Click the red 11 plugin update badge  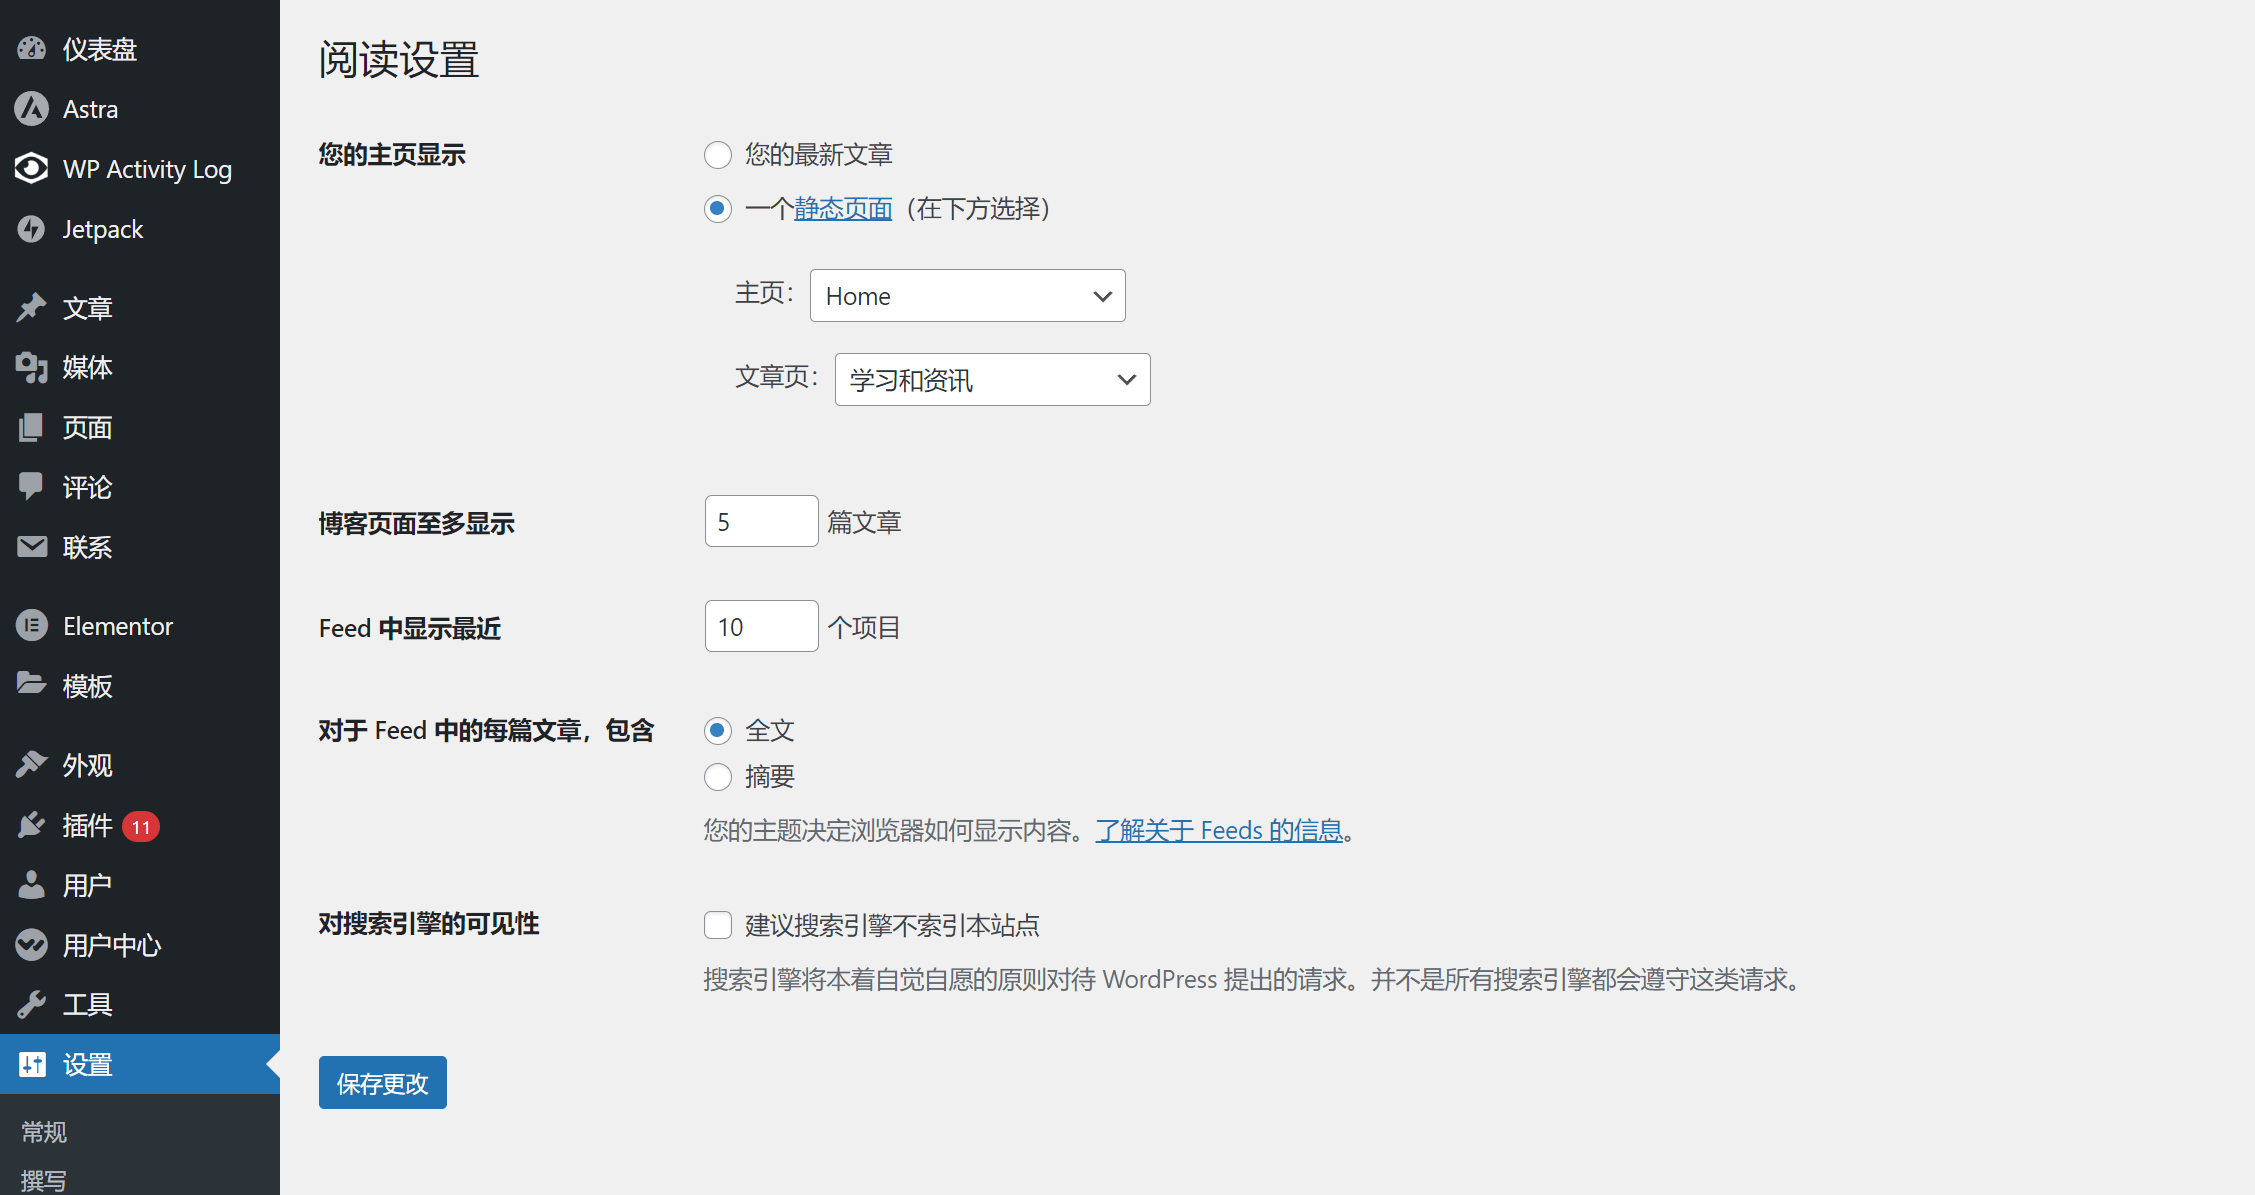pyautogui.click(x=141, y=826)
